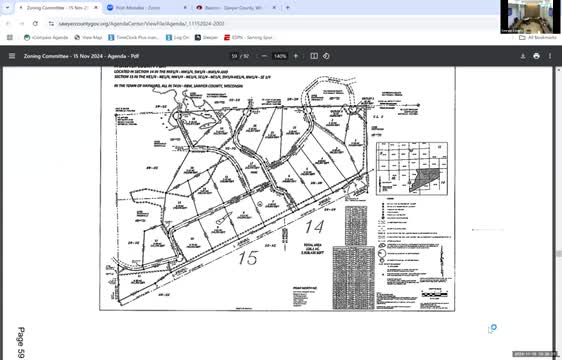Zoom in the PDF with plus button
The image size is (562, 360).
coord(296,56)
